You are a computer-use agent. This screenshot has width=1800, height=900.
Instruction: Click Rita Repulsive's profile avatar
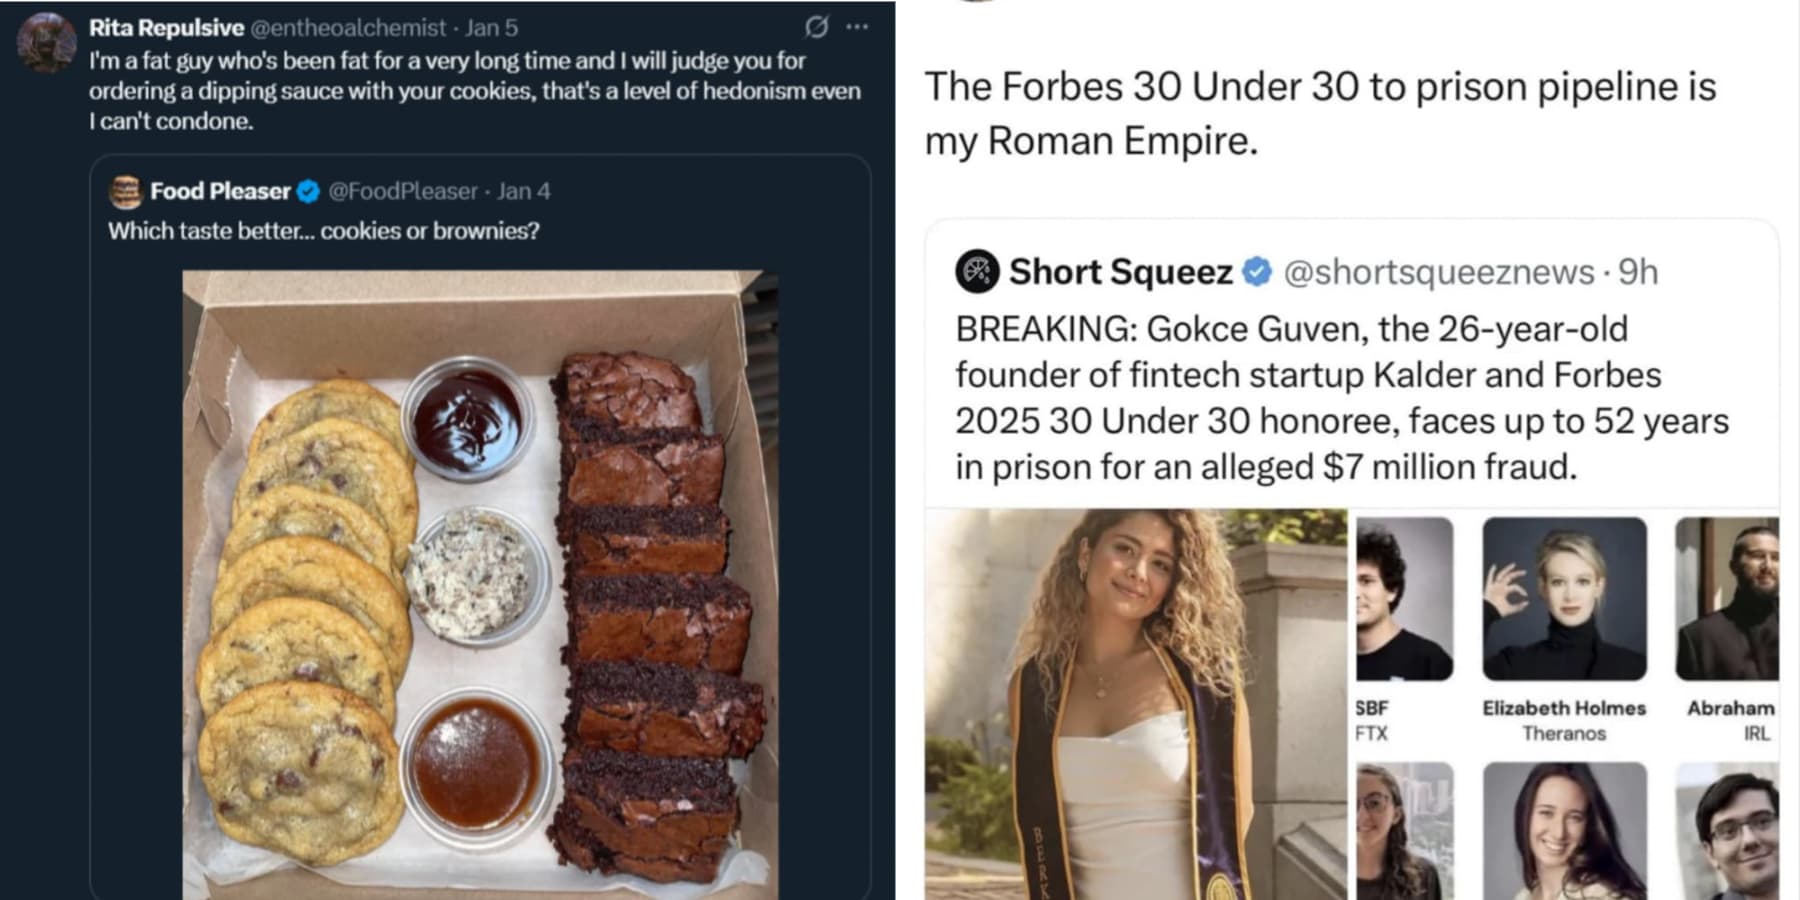[x=46, y=43]
